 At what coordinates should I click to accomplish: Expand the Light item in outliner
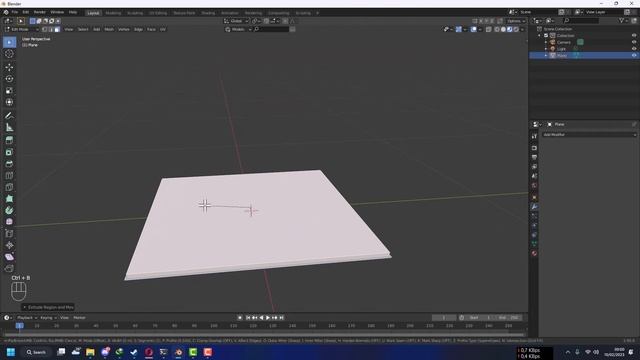tap(546, 49)
